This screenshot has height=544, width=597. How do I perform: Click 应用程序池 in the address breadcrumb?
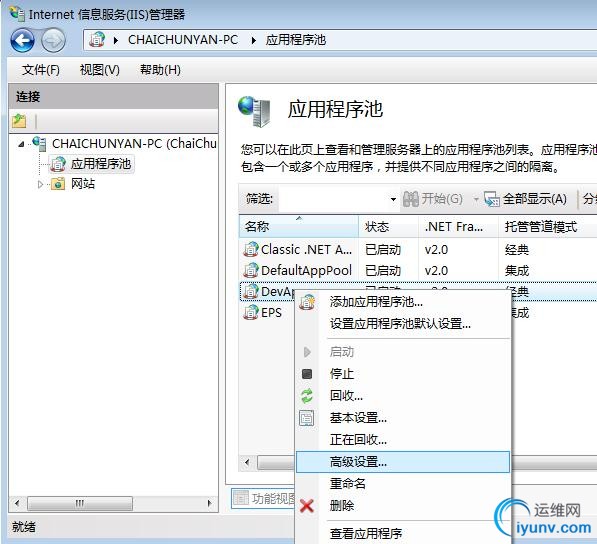coord(296,40)
